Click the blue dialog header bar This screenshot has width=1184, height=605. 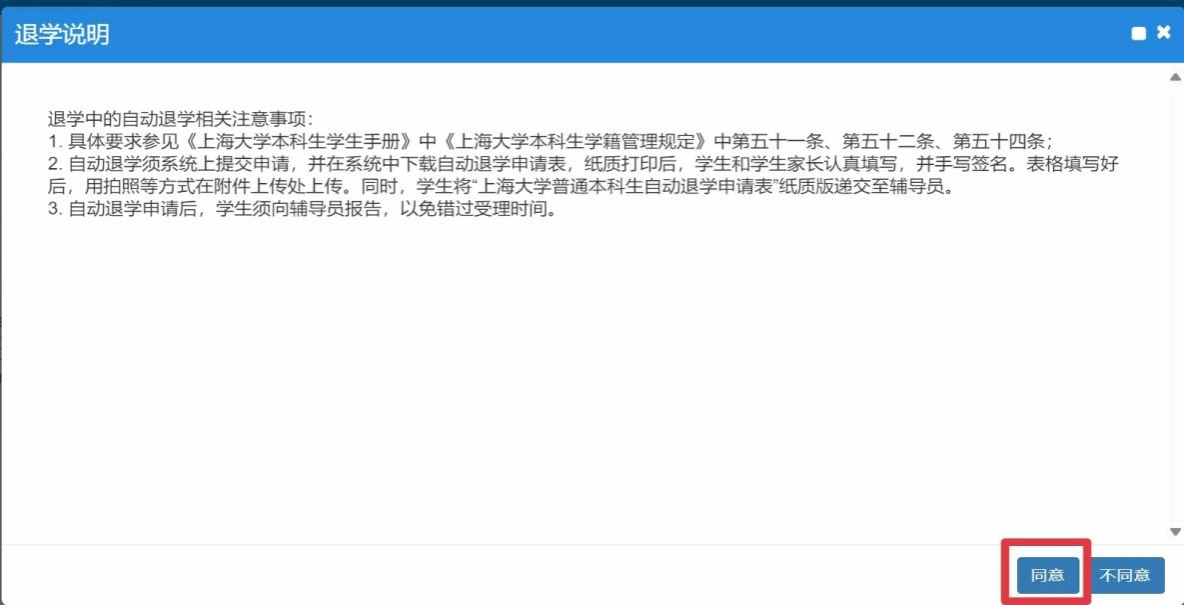[x=592, y=35]
